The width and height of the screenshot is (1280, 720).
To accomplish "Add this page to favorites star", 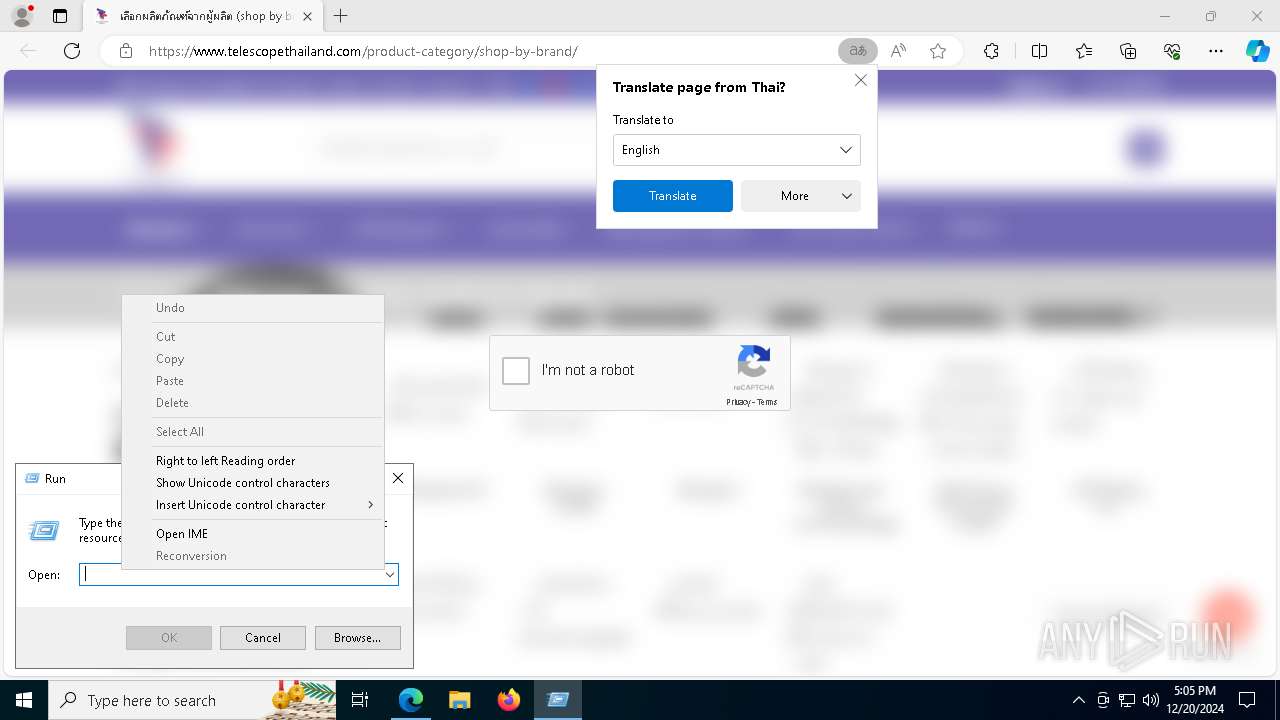I will pyautogui.click(x=938, y=51).
